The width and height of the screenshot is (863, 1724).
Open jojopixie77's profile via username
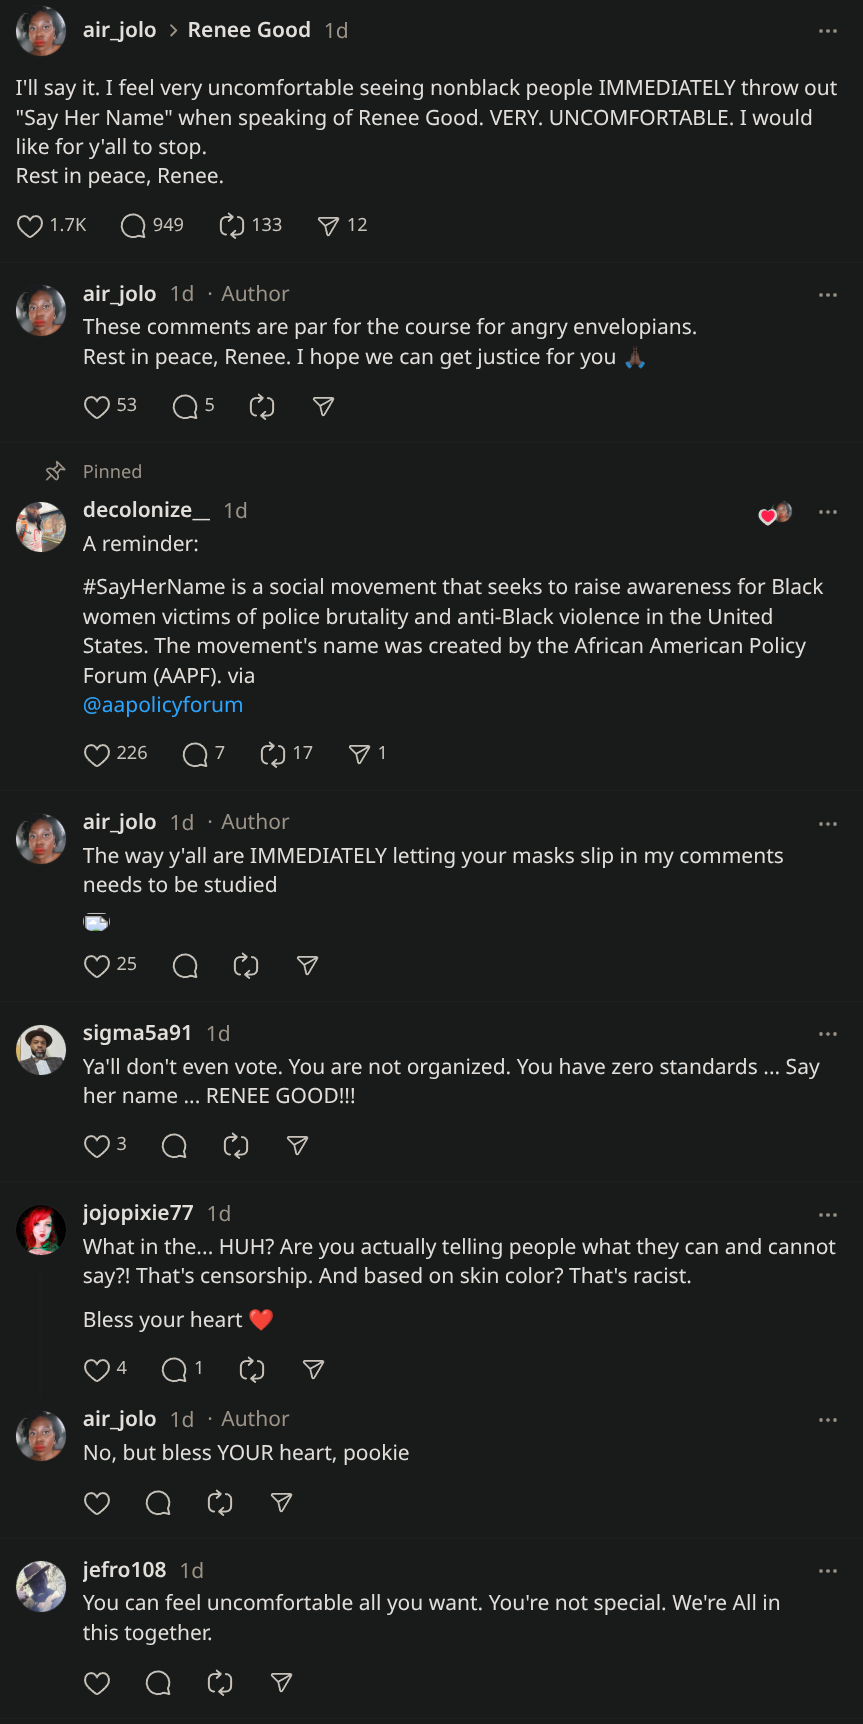(x=138, y=1213)
